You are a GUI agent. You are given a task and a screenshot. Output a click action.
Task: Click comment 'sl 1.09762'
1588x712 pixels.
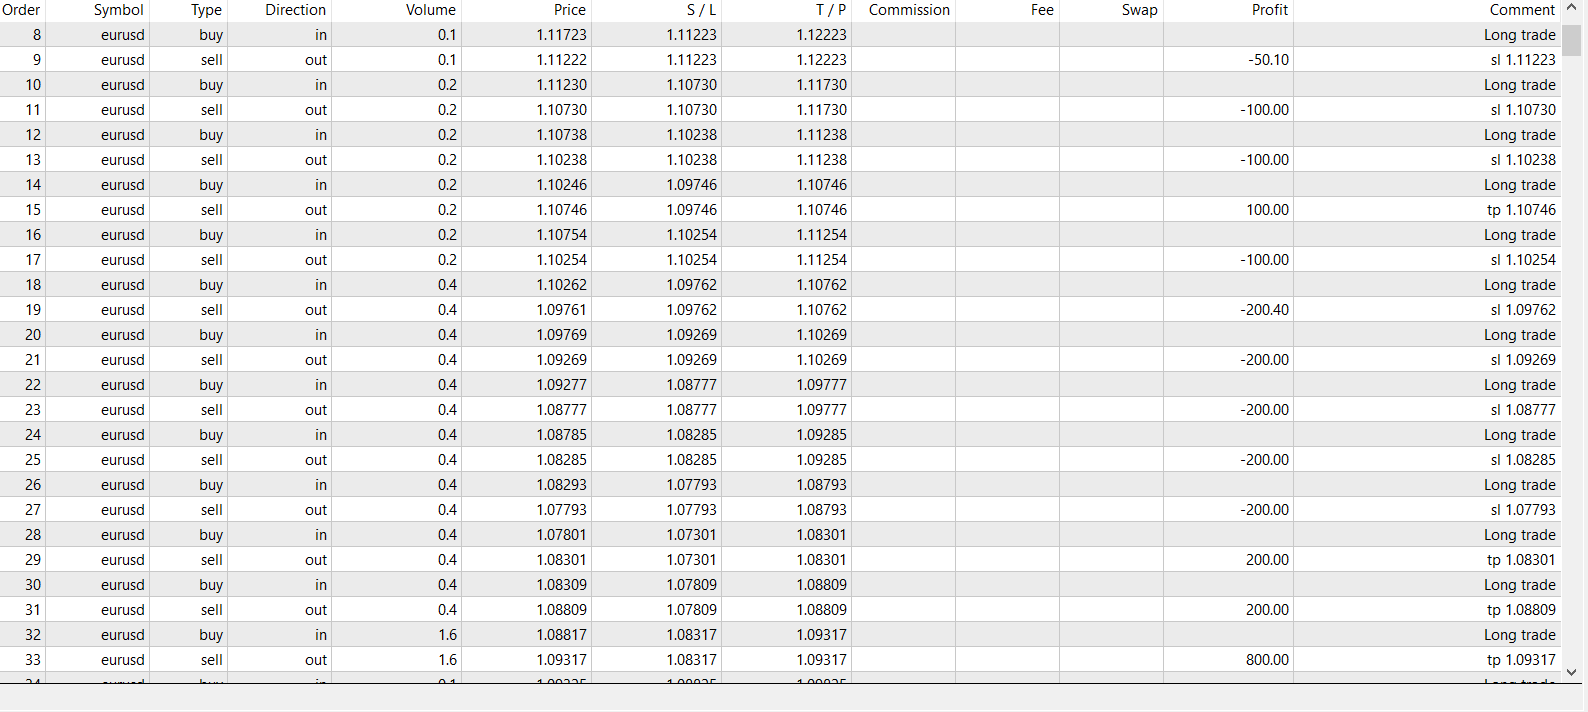click(x=1523, y=310)
